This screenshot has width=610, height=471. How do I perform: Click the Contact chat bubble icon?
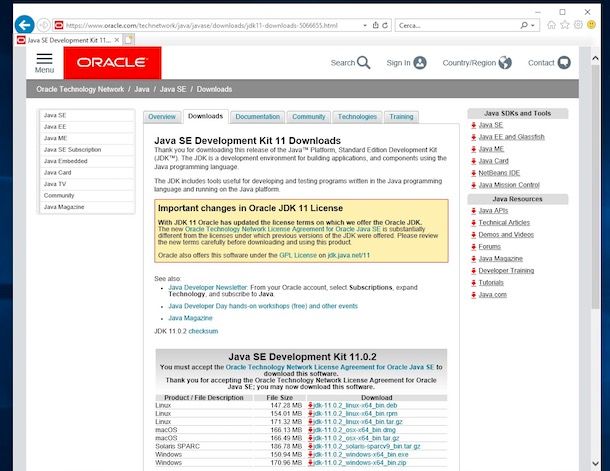point(564,63)
